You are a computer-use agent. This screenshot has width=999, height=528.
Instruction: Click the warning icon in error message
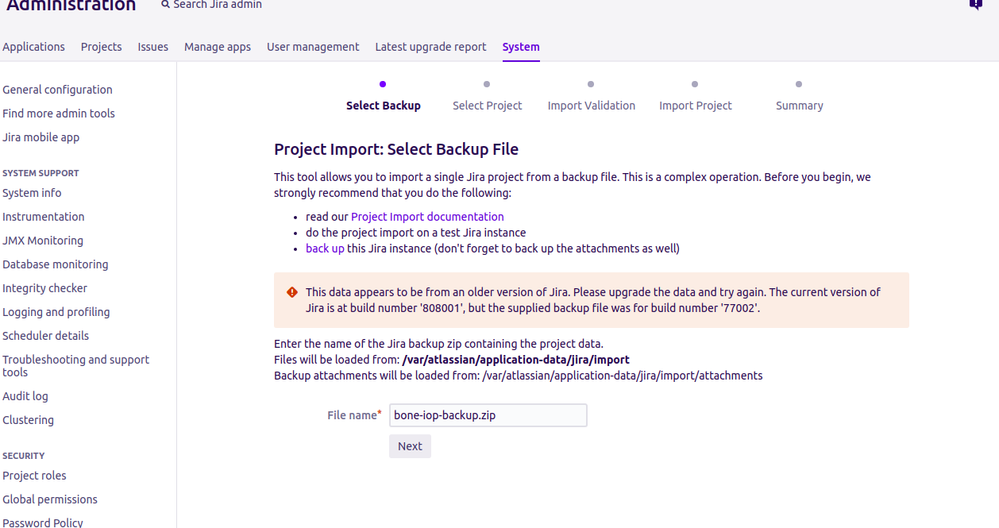(292, 292)
